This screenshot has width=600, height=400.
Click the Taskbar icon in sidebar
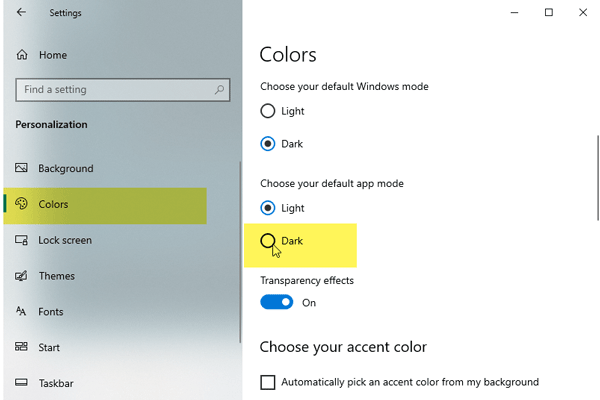click(x=22, y=383)
